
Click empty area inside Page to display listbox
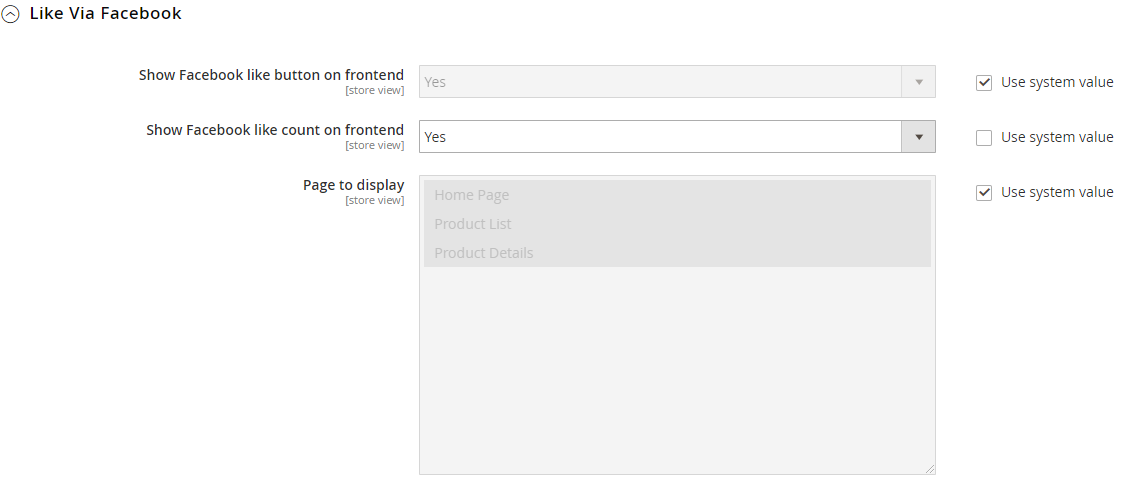pyautogui.click(x=676, y=370)
